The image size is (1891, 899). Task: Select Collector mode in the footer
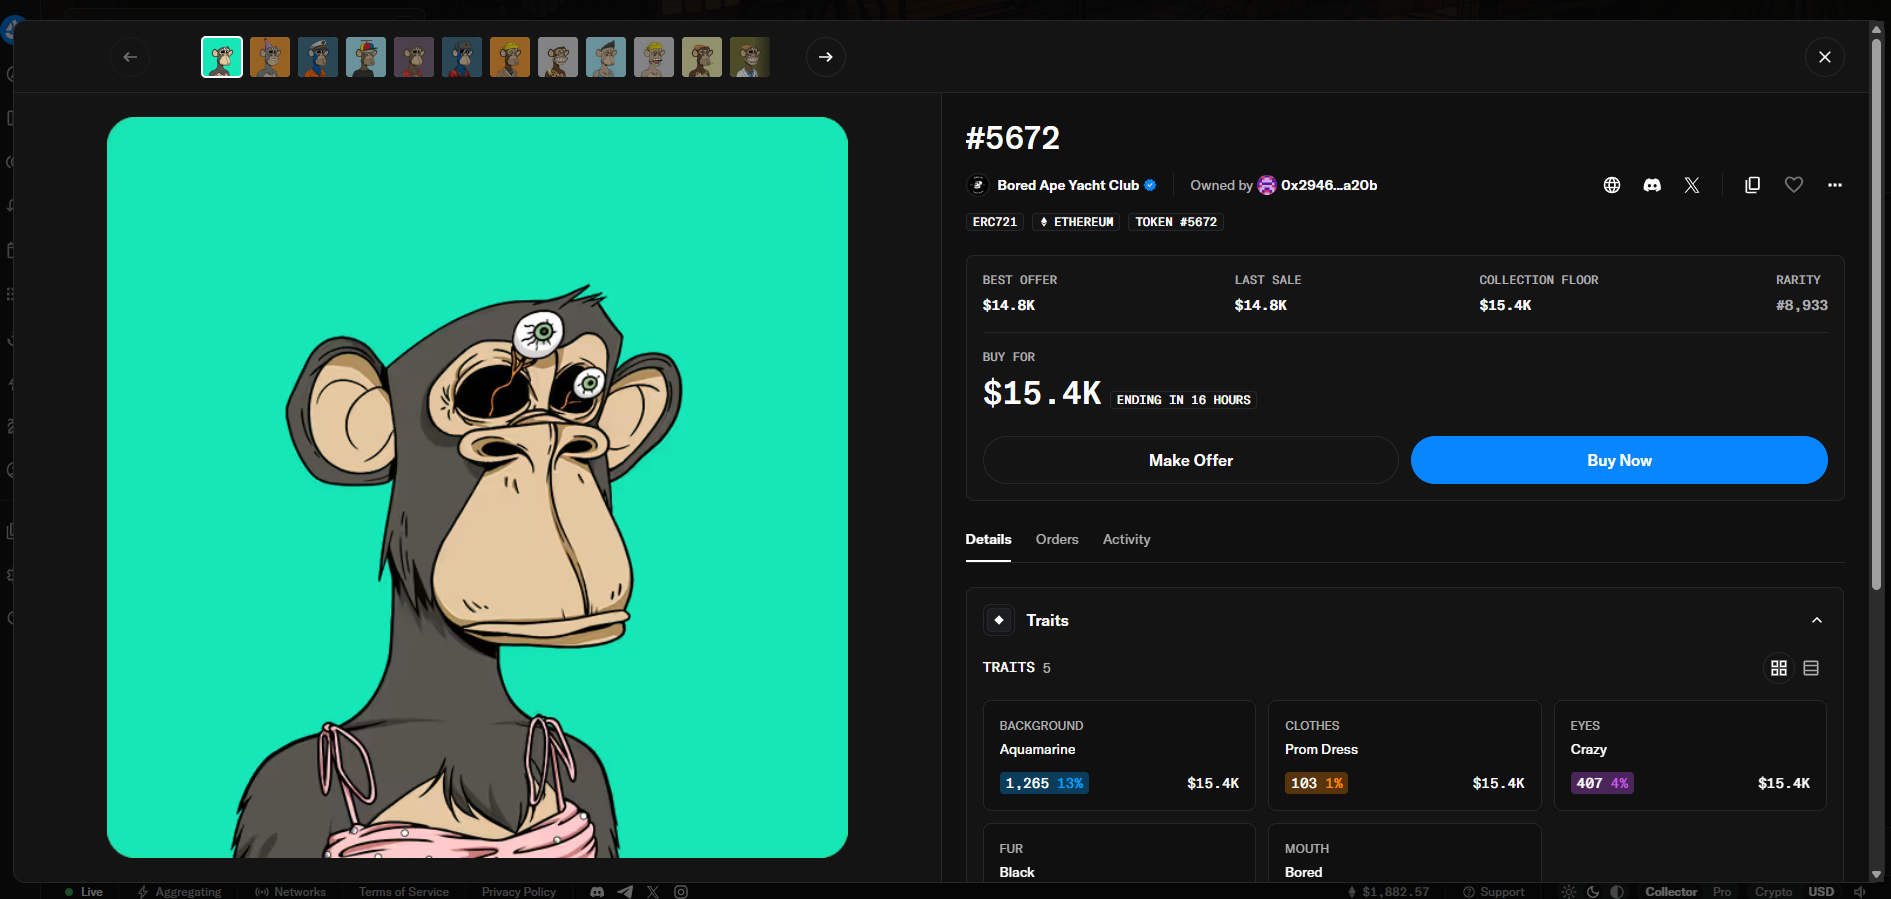tap(1671, 892)
